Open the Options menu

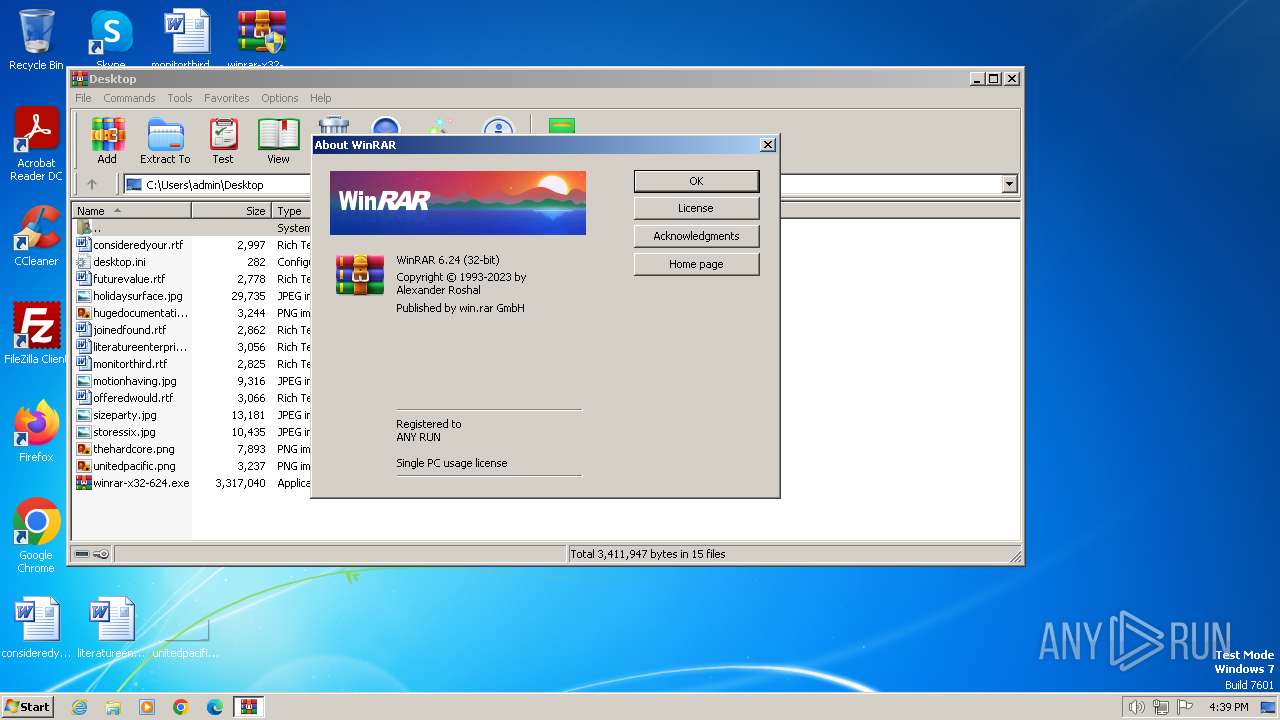point(280,98)
